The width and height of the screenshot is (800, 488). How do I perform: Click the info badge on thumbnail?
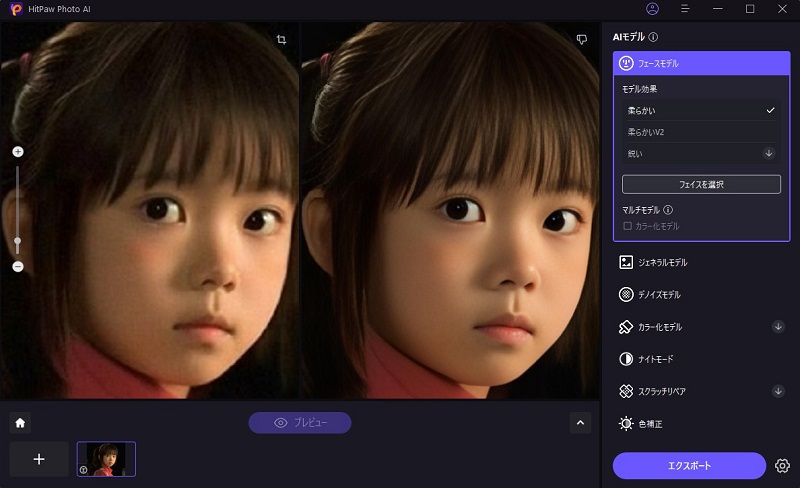[83, 470]
